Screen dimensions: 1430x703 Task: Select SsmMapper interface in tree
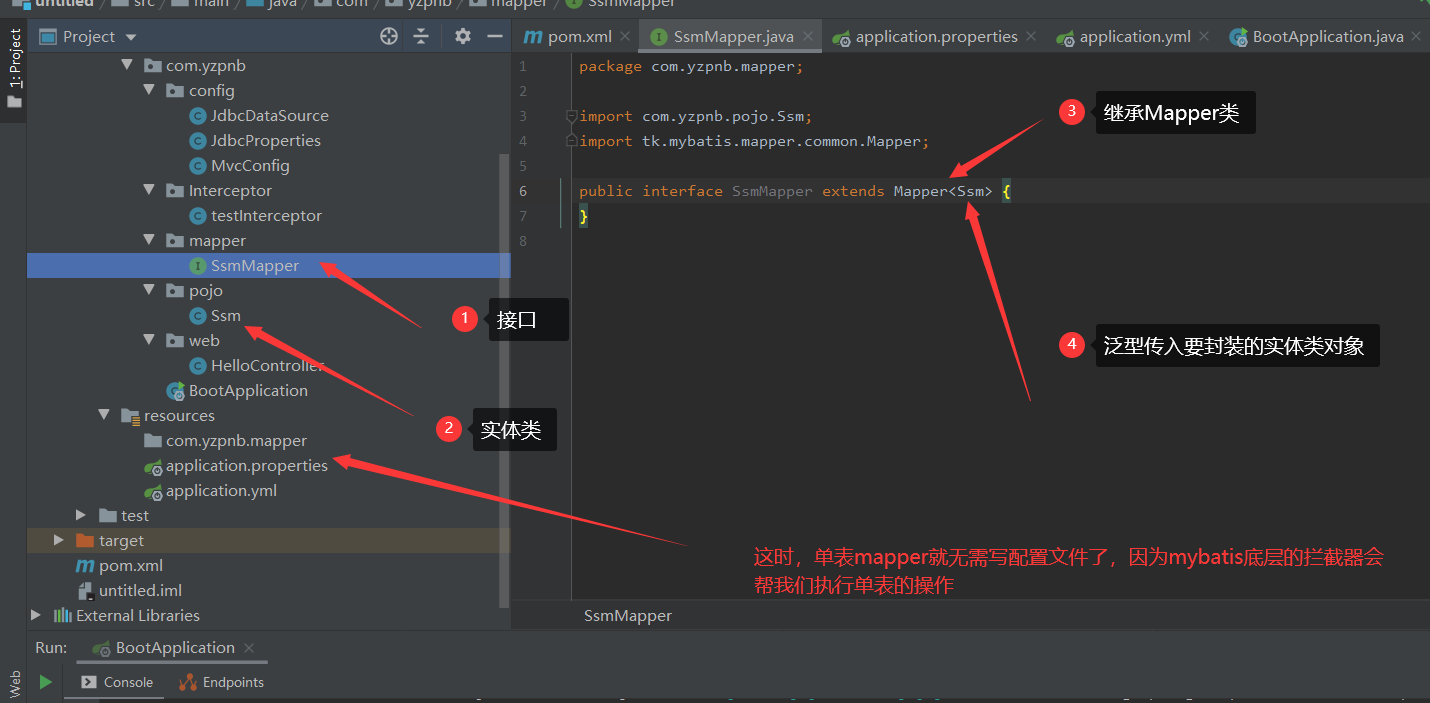pos(244,265)
